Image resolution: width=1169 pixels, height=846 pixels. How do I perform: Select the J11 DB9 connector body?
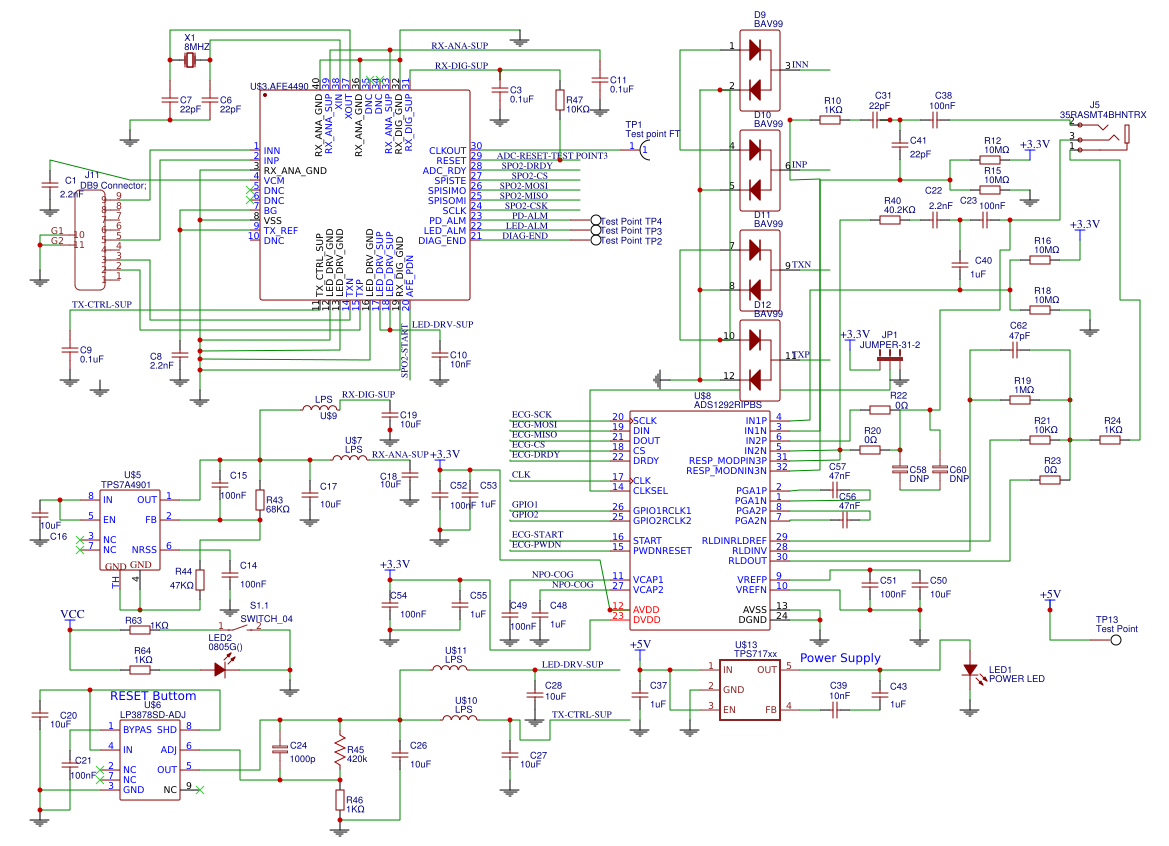[x=90, y=239]
